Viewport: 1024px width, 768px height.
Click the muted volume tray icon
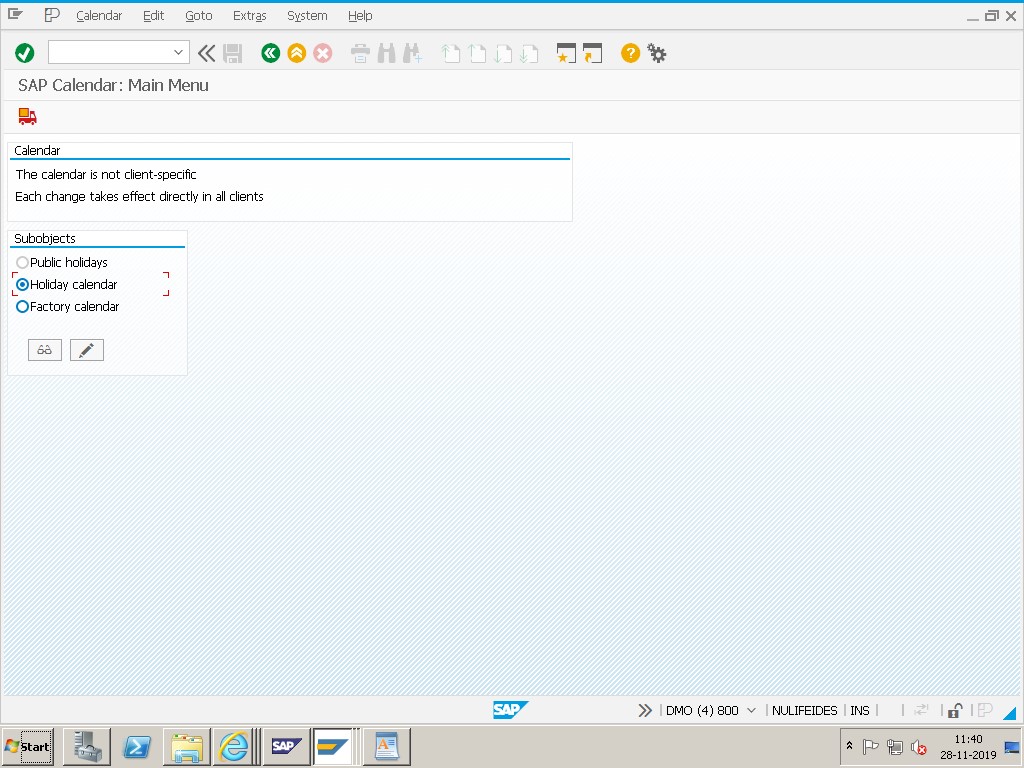[x=918, y=747]
